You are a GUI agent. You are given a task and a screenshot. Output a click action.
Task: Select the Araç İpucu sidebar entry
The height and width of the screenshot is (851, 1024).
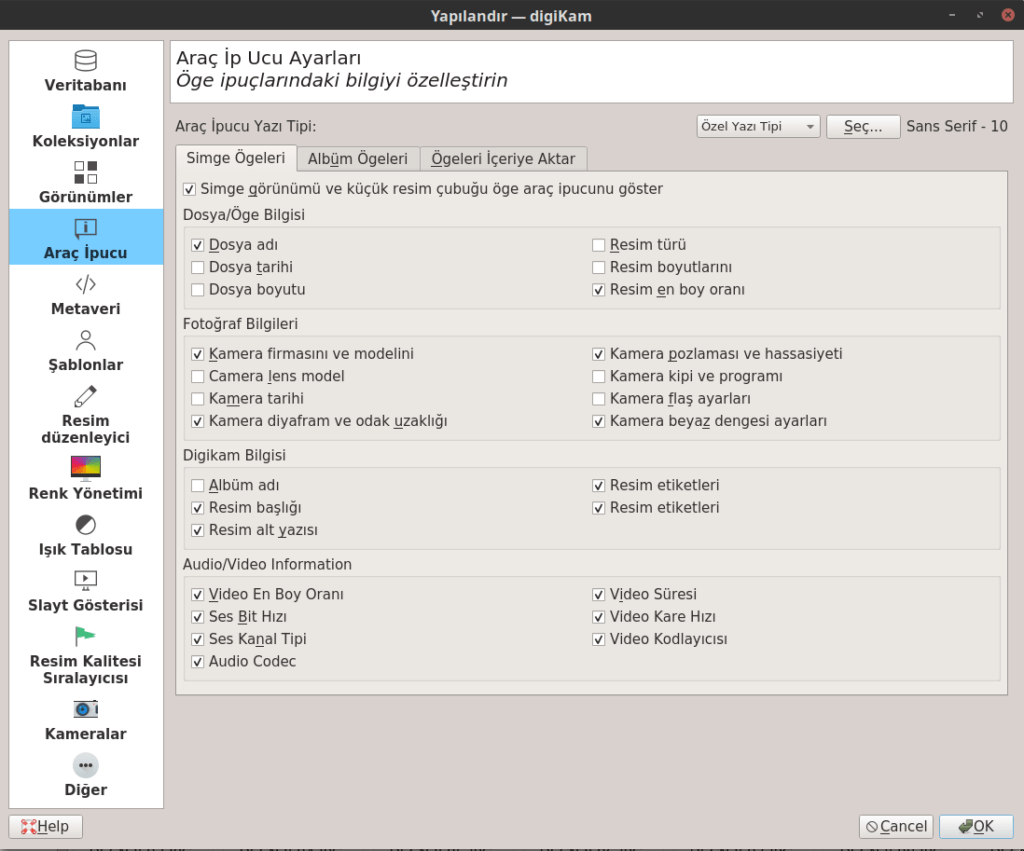(86, 237)
